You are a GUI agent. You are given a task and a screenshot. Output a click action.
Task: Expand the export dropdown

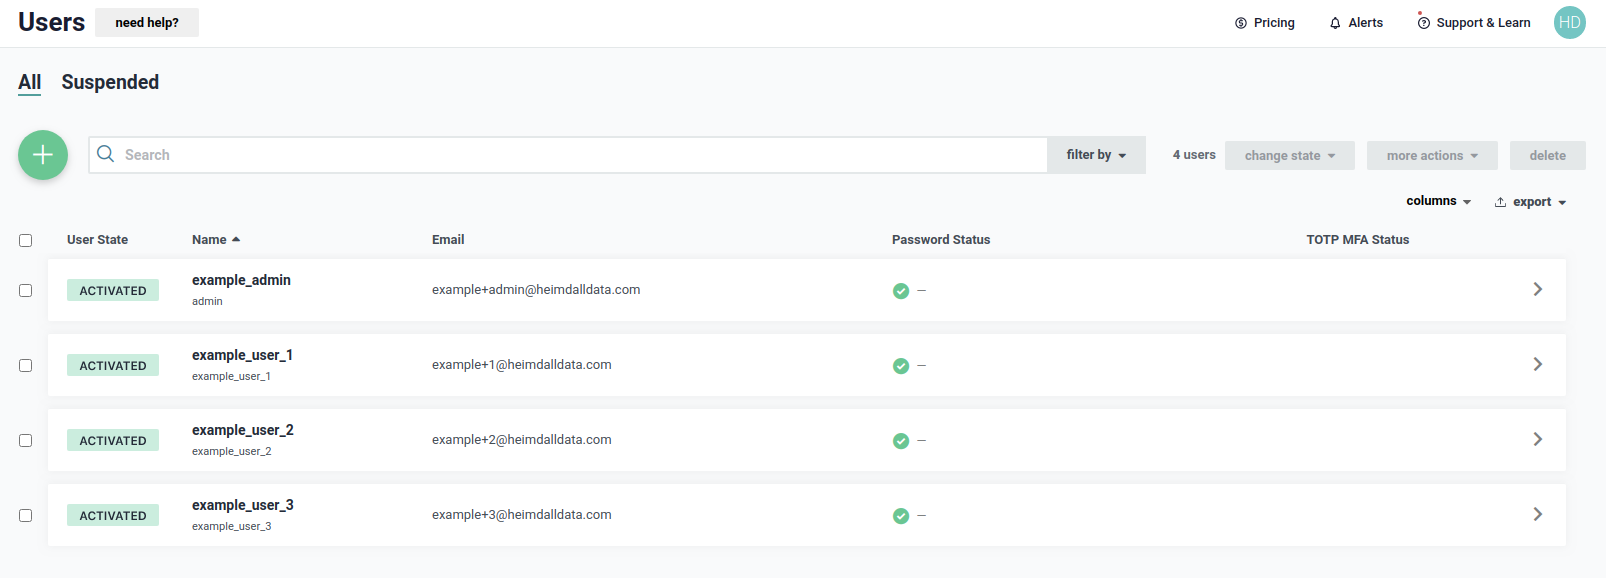1530,202
